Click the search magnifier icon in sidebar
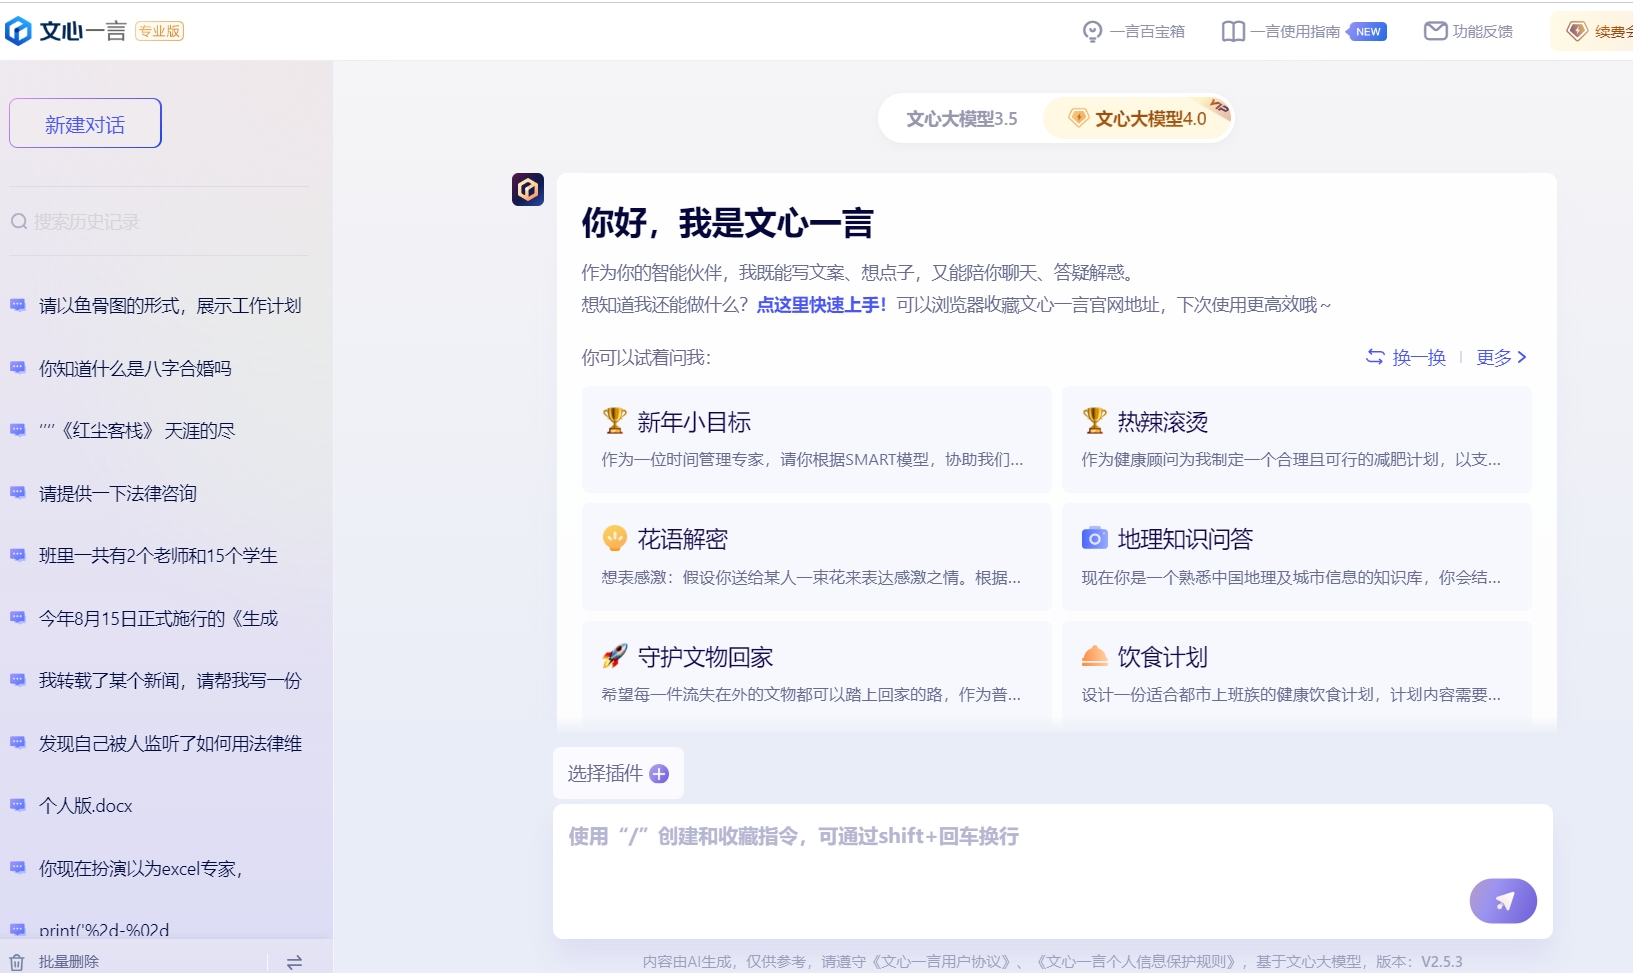The image size is (1633, 973). pos(19,221)
